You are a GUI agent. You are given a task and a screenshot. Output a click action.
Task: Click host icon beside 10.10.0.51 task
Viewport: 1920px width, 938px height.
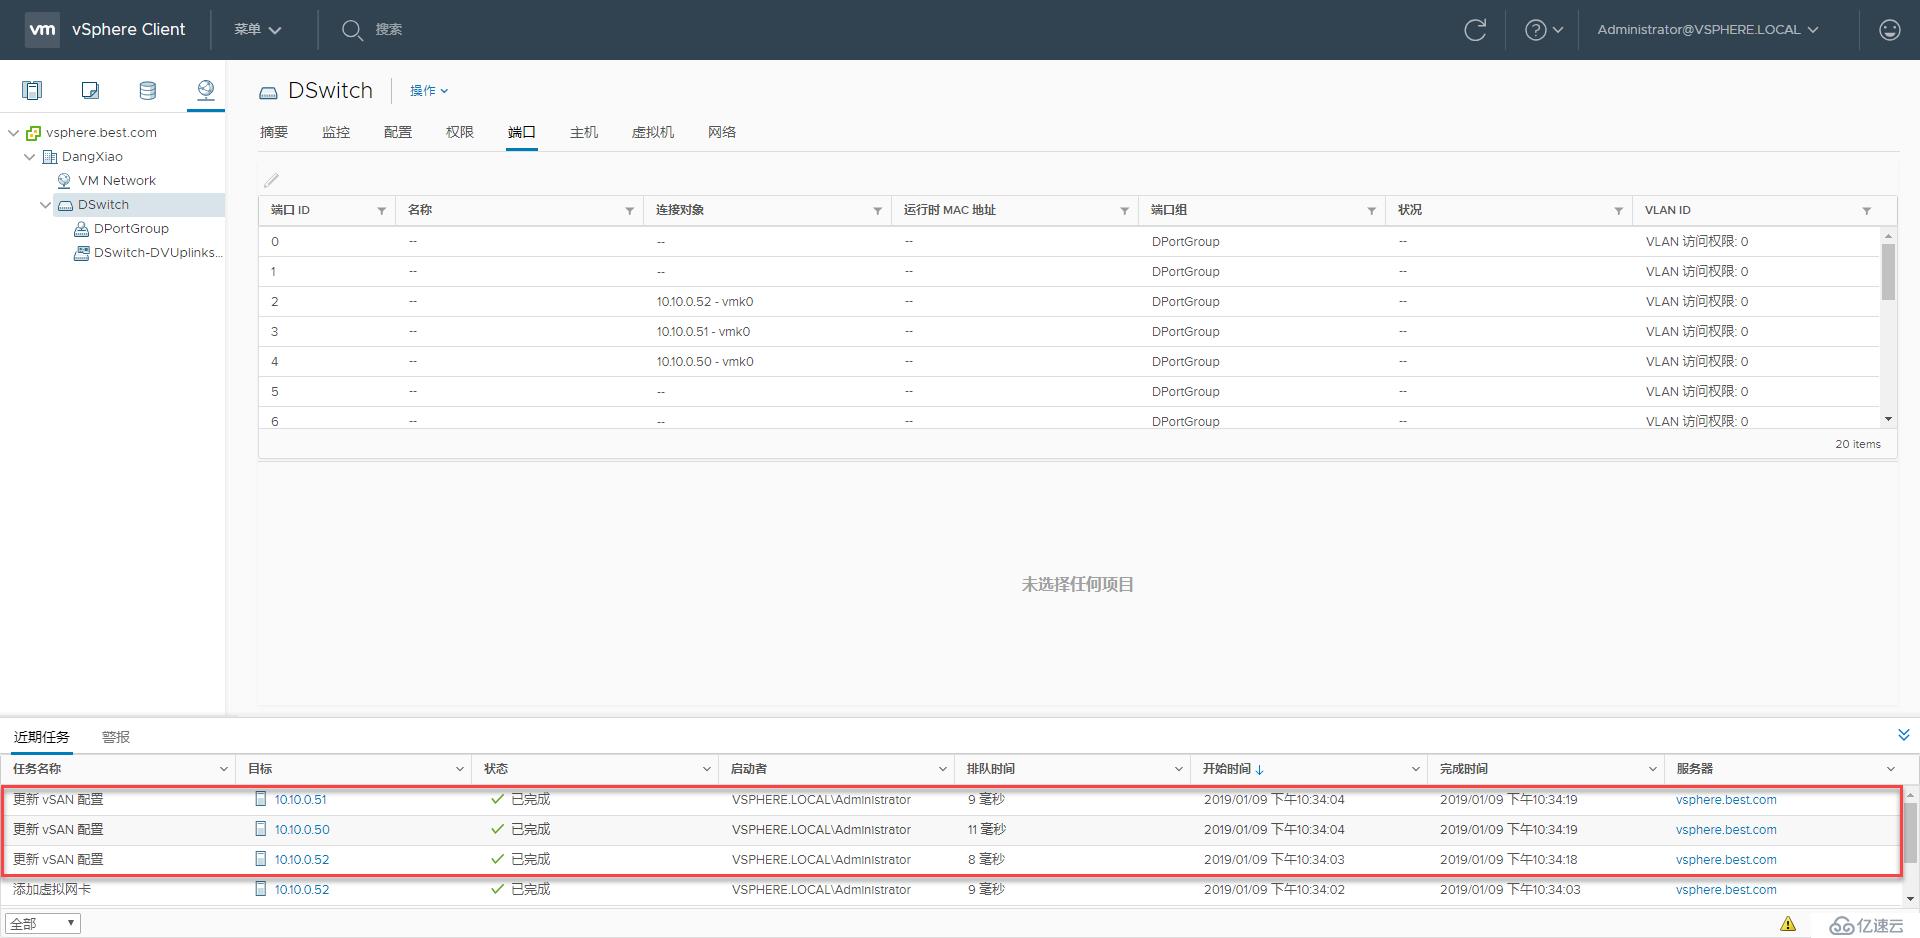[261, 799]
